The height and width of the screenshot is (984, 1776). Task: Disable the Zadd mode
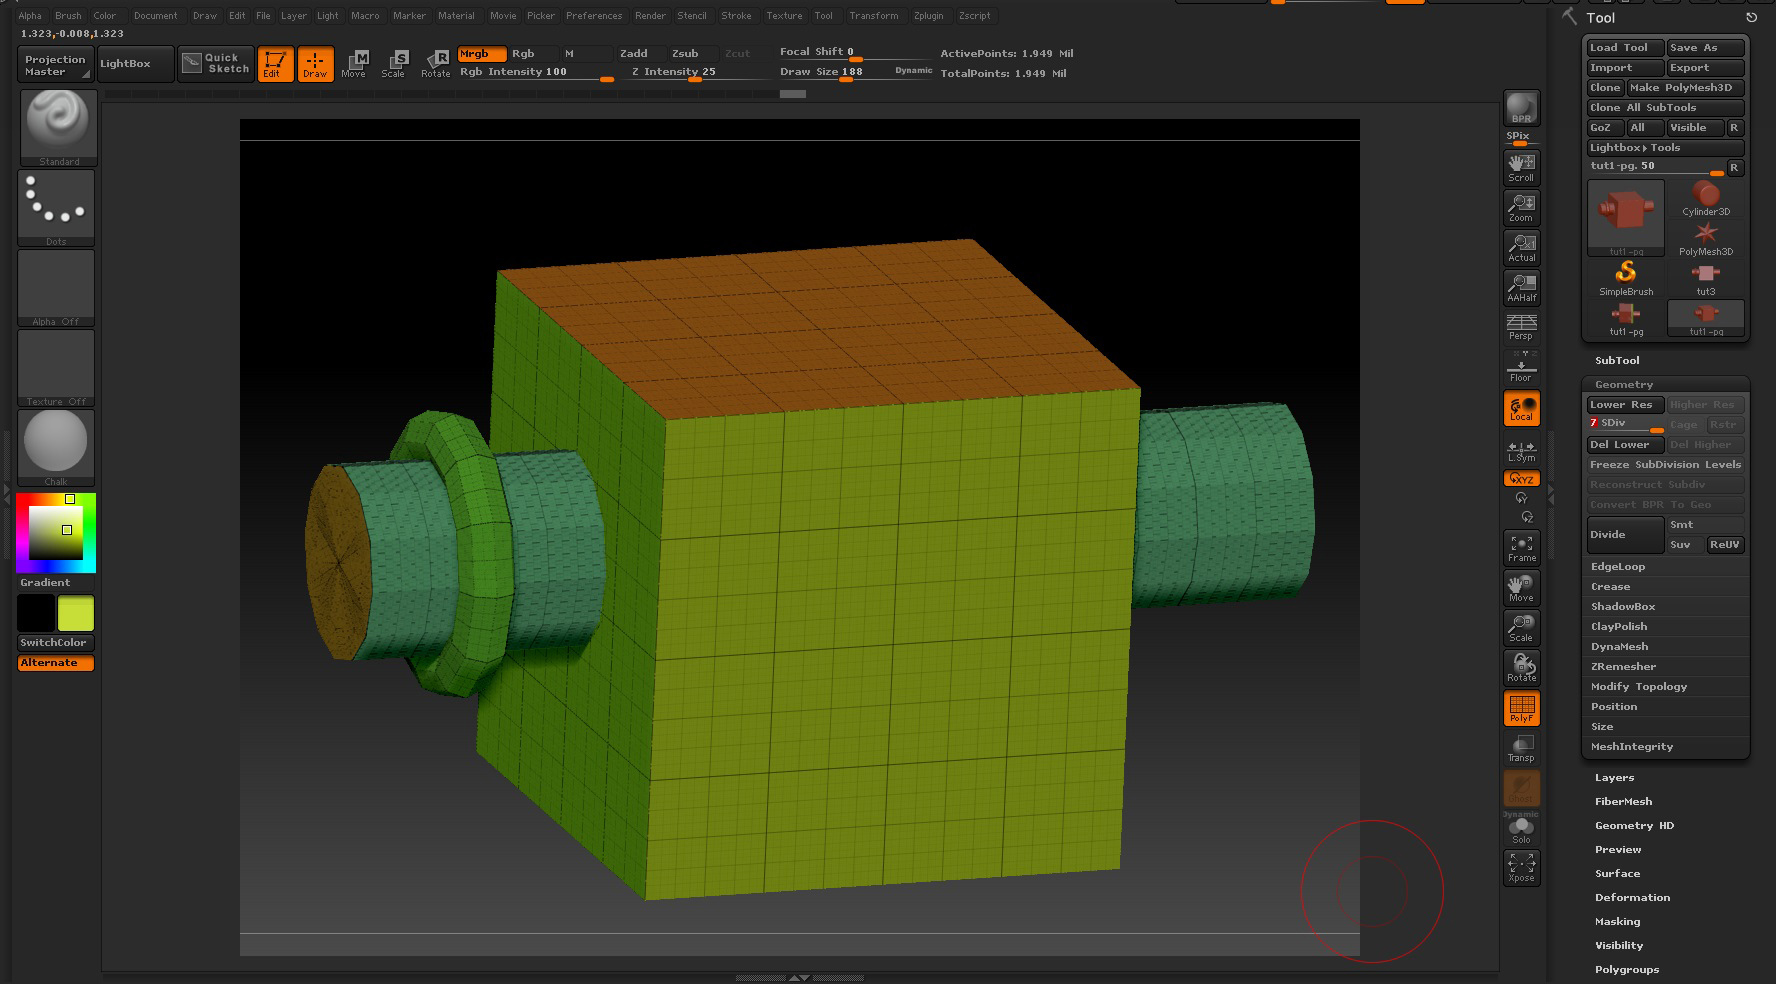[x=634, y=53]
